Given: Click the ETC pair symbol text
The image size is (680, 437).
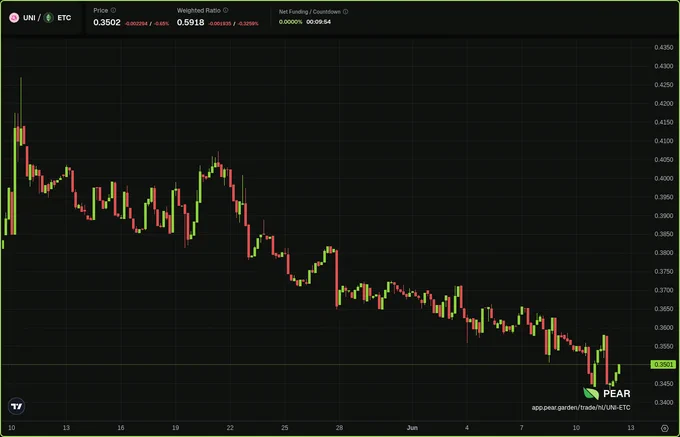Looking at the screenshot, I should point(64,18).
